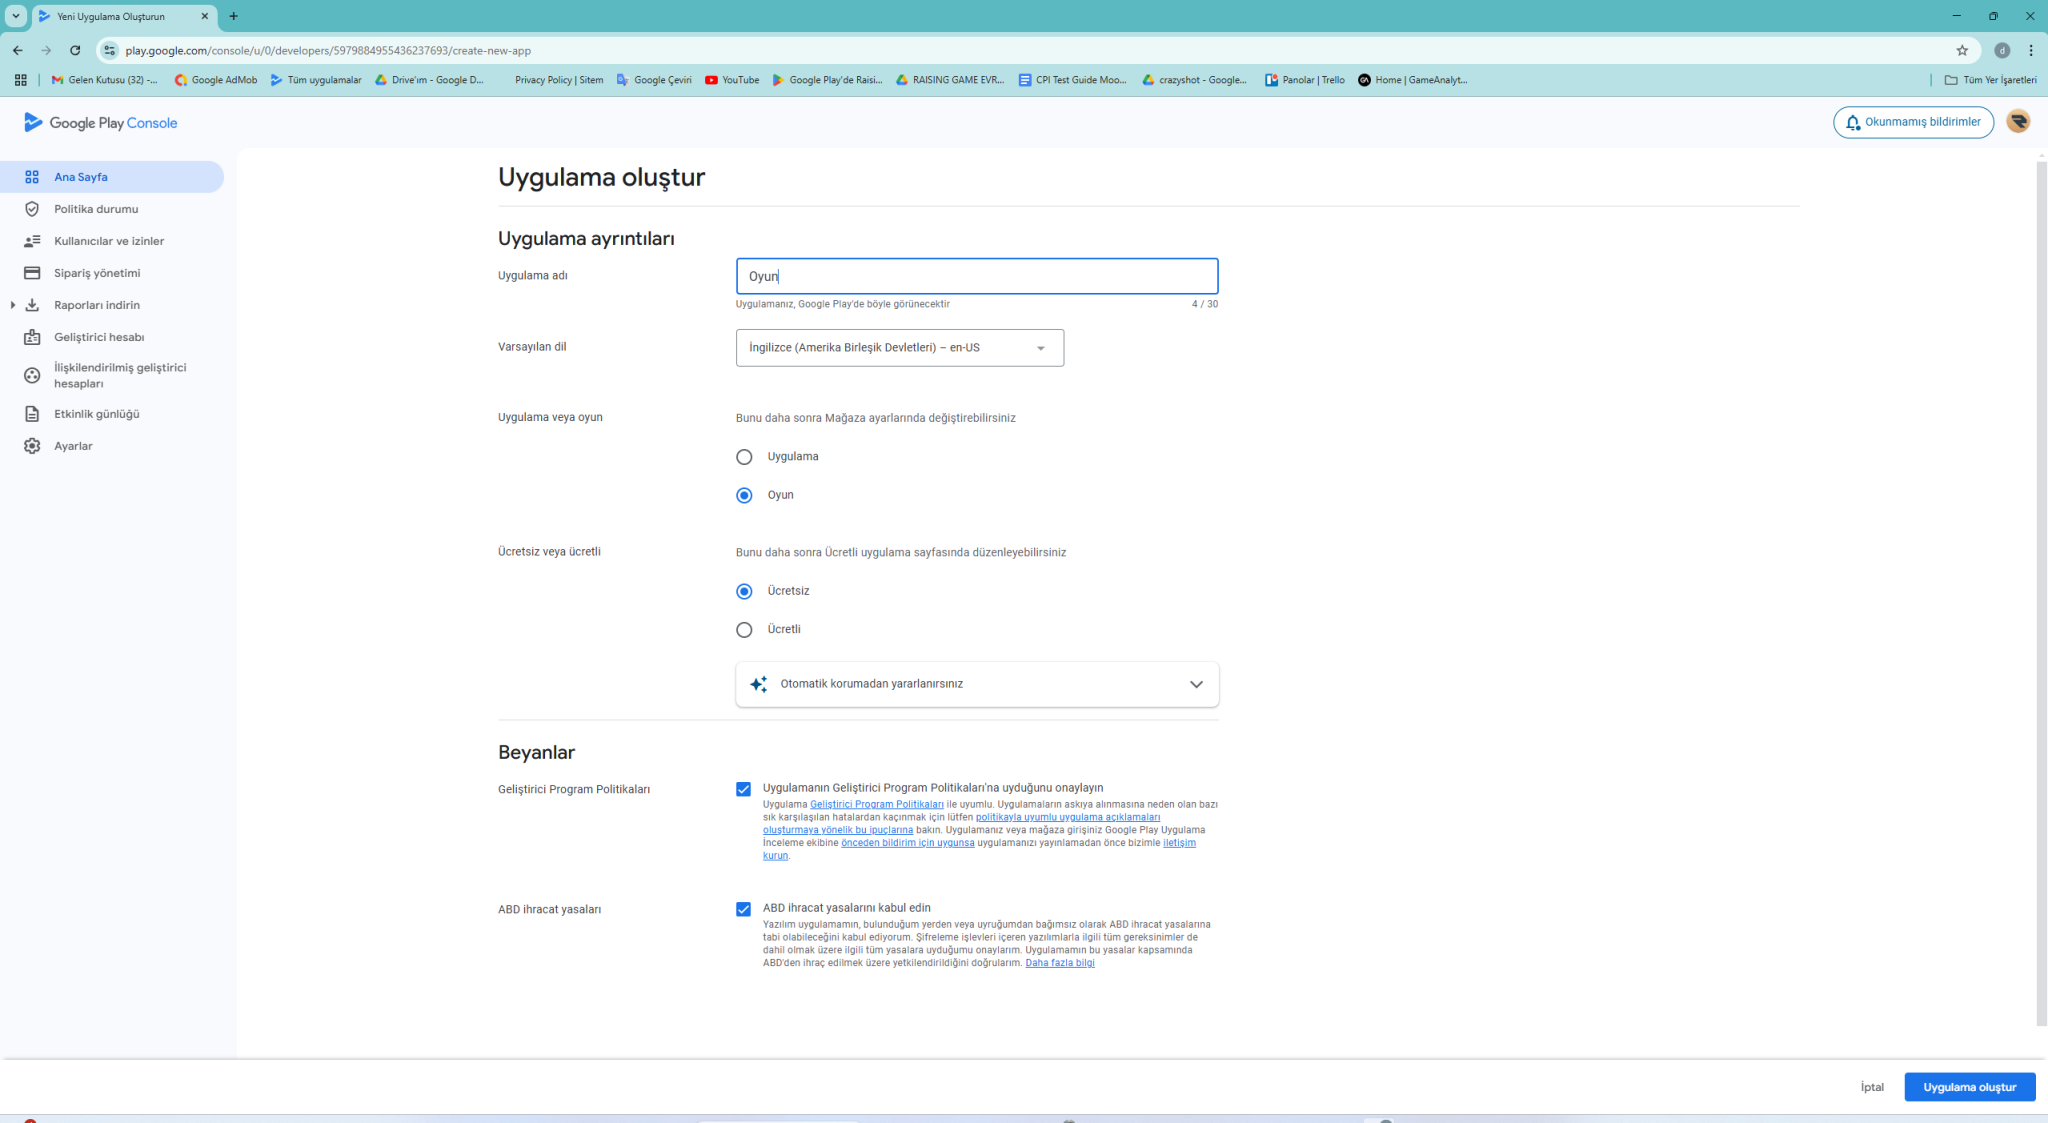
Task: Click the Uygulama oluştur blue button
Action: (1969, 1087)
